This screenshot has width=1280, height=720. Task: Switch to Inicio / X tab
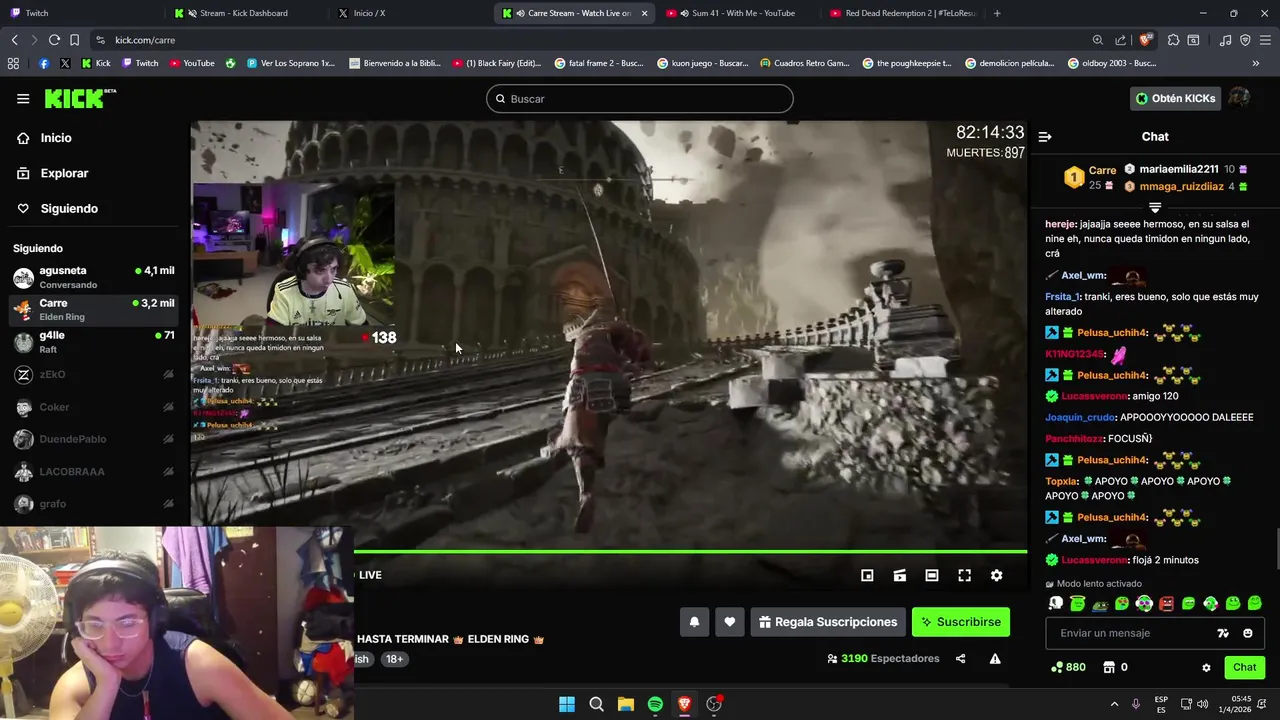point(408,13)
